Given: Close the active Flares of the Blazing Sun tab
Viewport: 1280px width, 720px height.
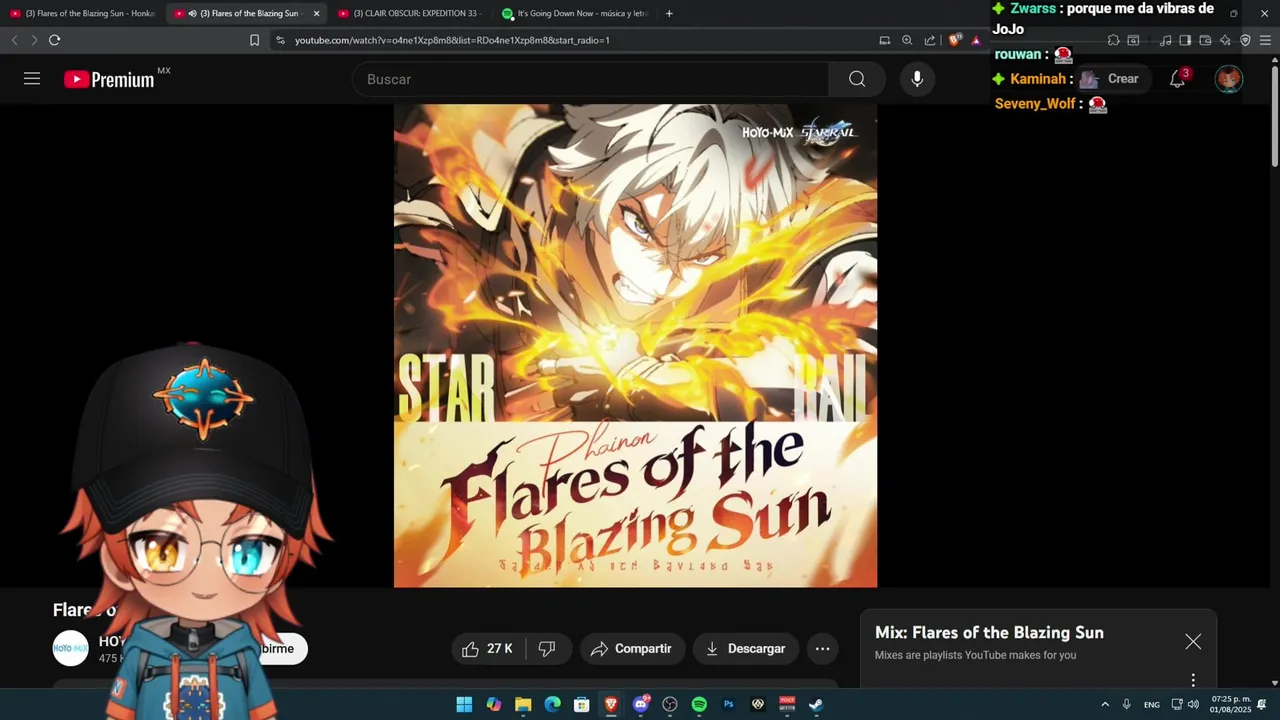Looking at the screenshot, I should [316, 13].
